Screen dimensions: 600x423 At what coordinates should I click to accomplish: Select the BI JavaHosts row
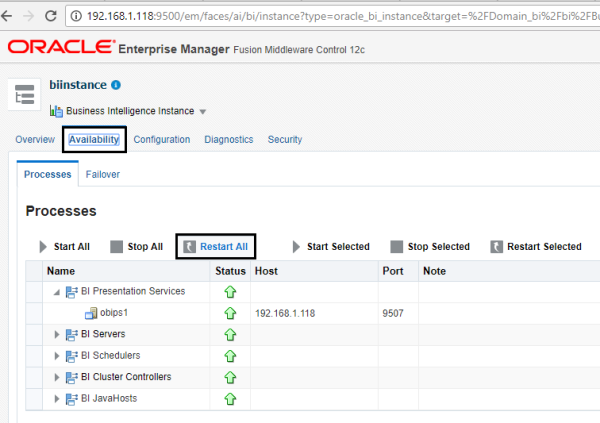tap(313, 399)
